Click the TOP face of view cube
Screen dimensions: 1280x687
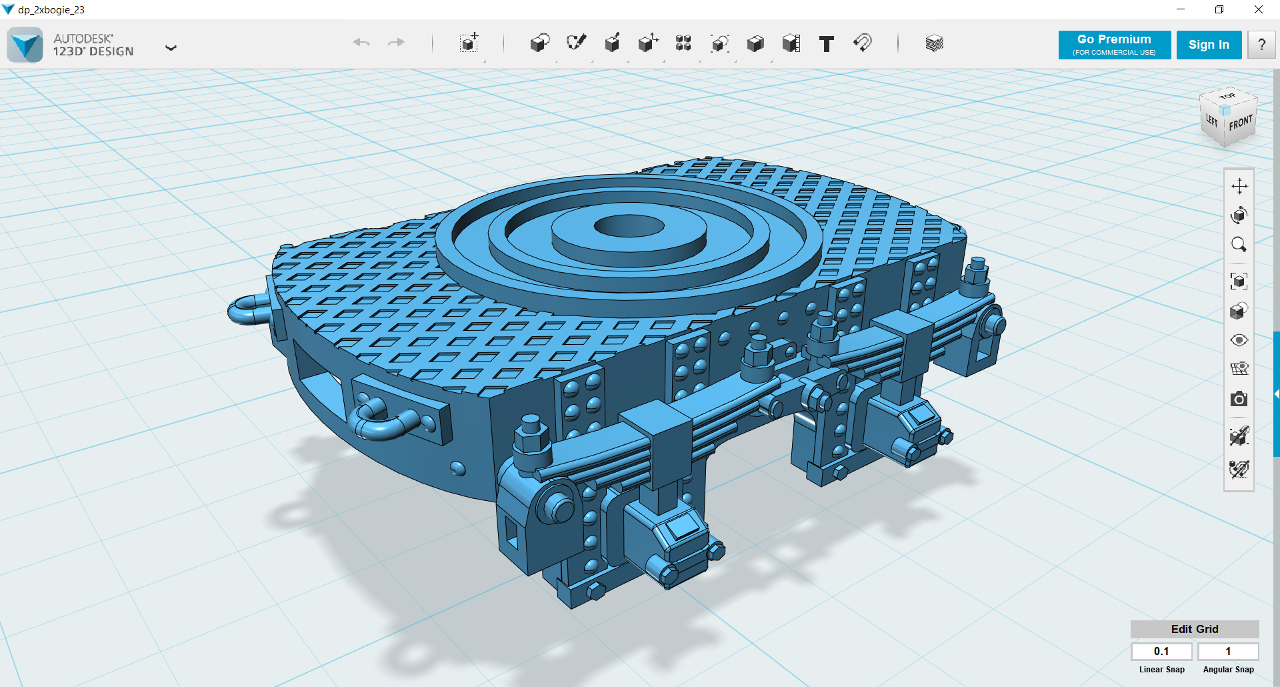(1227, 97)
